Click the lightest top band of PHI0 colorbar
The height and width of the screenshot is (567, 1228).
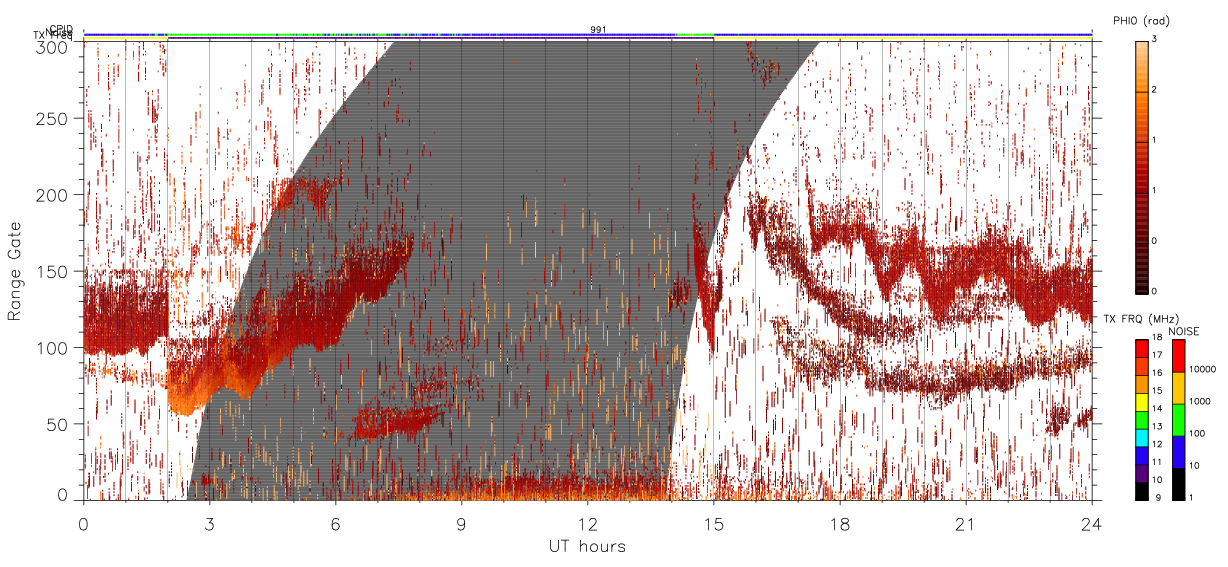point(1141,43)
